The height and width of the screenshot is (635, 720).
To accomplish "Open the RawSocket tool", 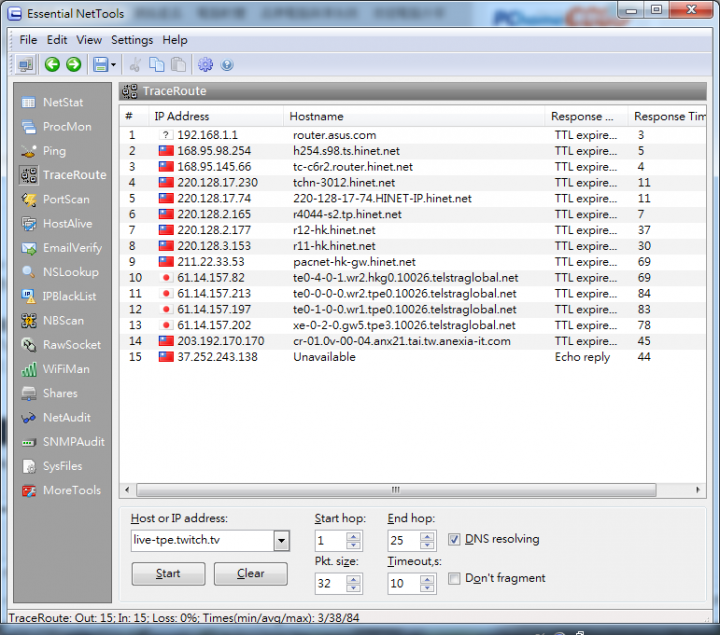I will 62,345.
